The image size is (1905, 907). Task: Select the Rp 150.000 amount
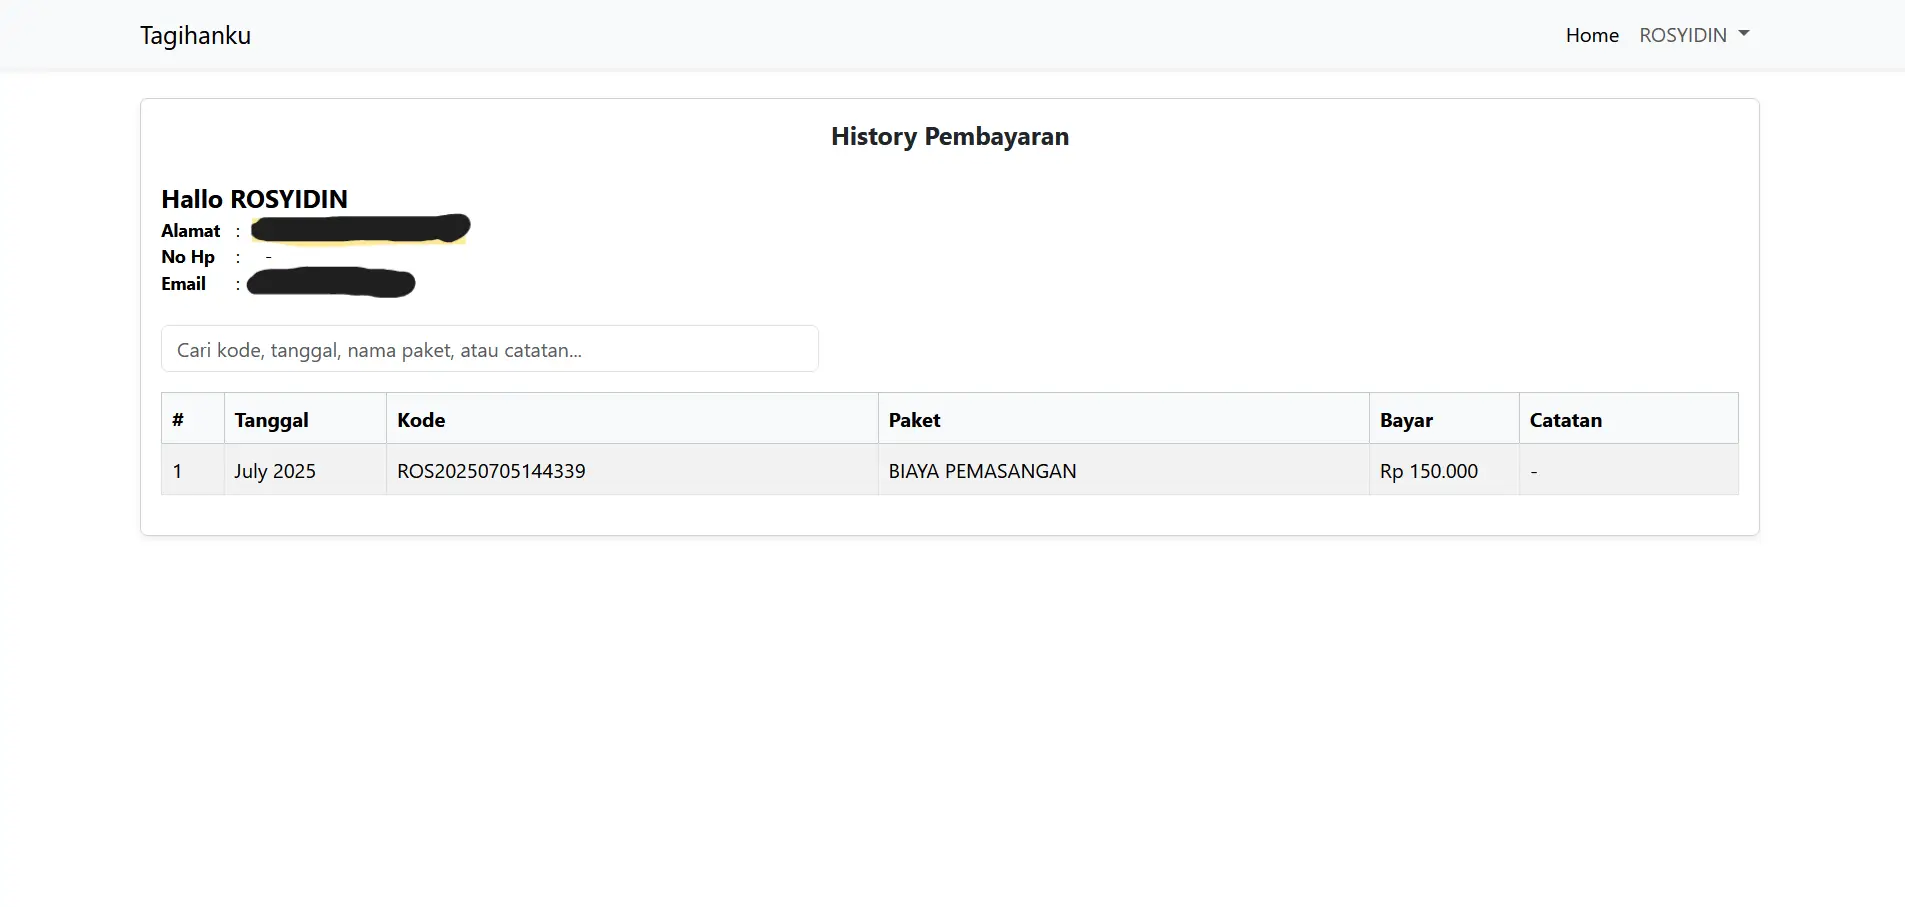point(1429,471)
